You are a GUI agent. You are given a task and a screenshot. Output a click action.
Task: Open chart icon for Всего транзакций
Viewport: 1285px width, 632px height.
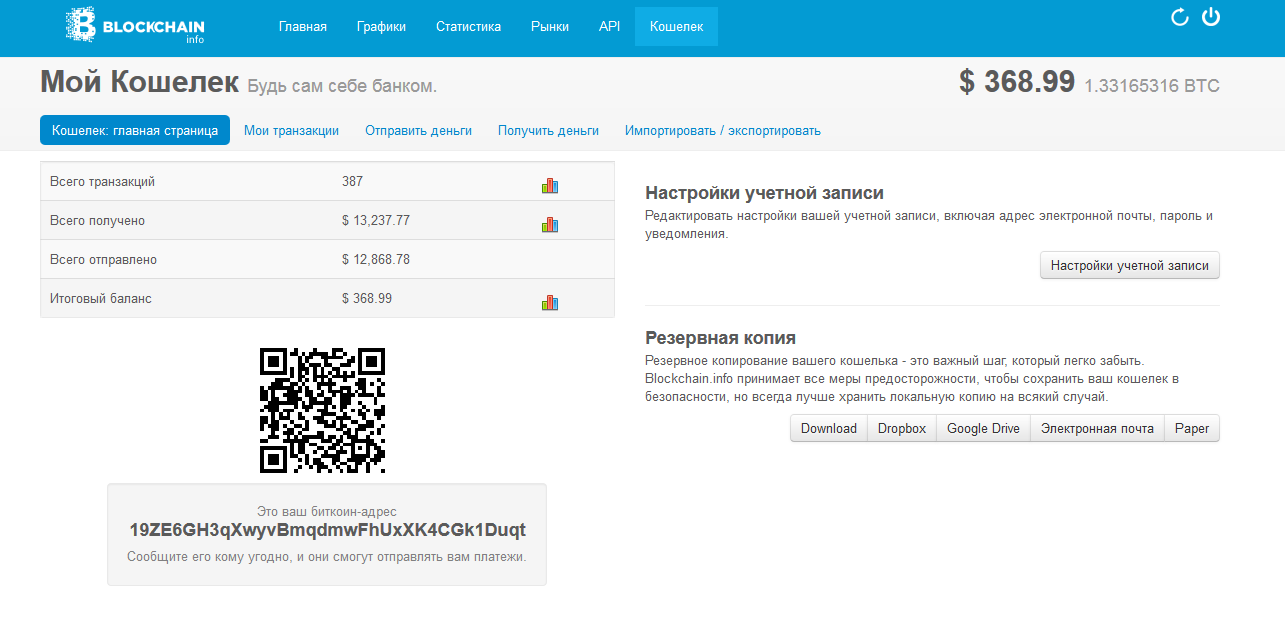(550, 185)
